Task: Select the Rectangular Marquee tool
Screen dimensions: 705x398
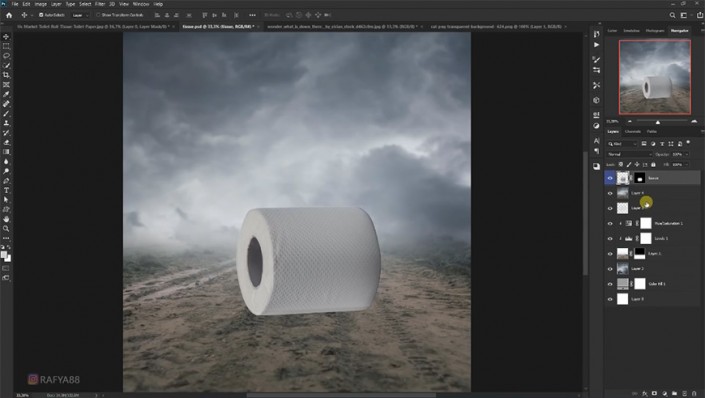Action: [6, 46]
